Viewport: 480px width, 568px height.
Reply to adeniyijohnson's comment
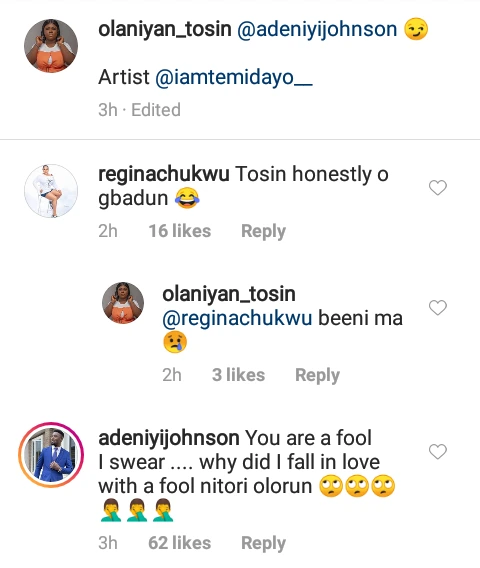pyautogui.click(x=263, y=543)
